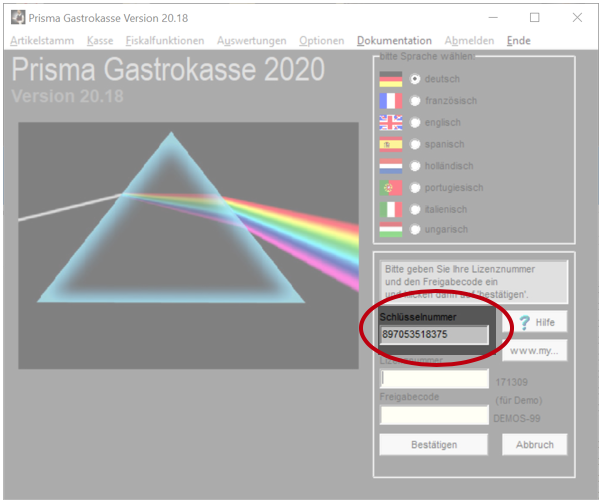Select französisch as the language
Screen dimensions: 603x503
tap(415, 101)
